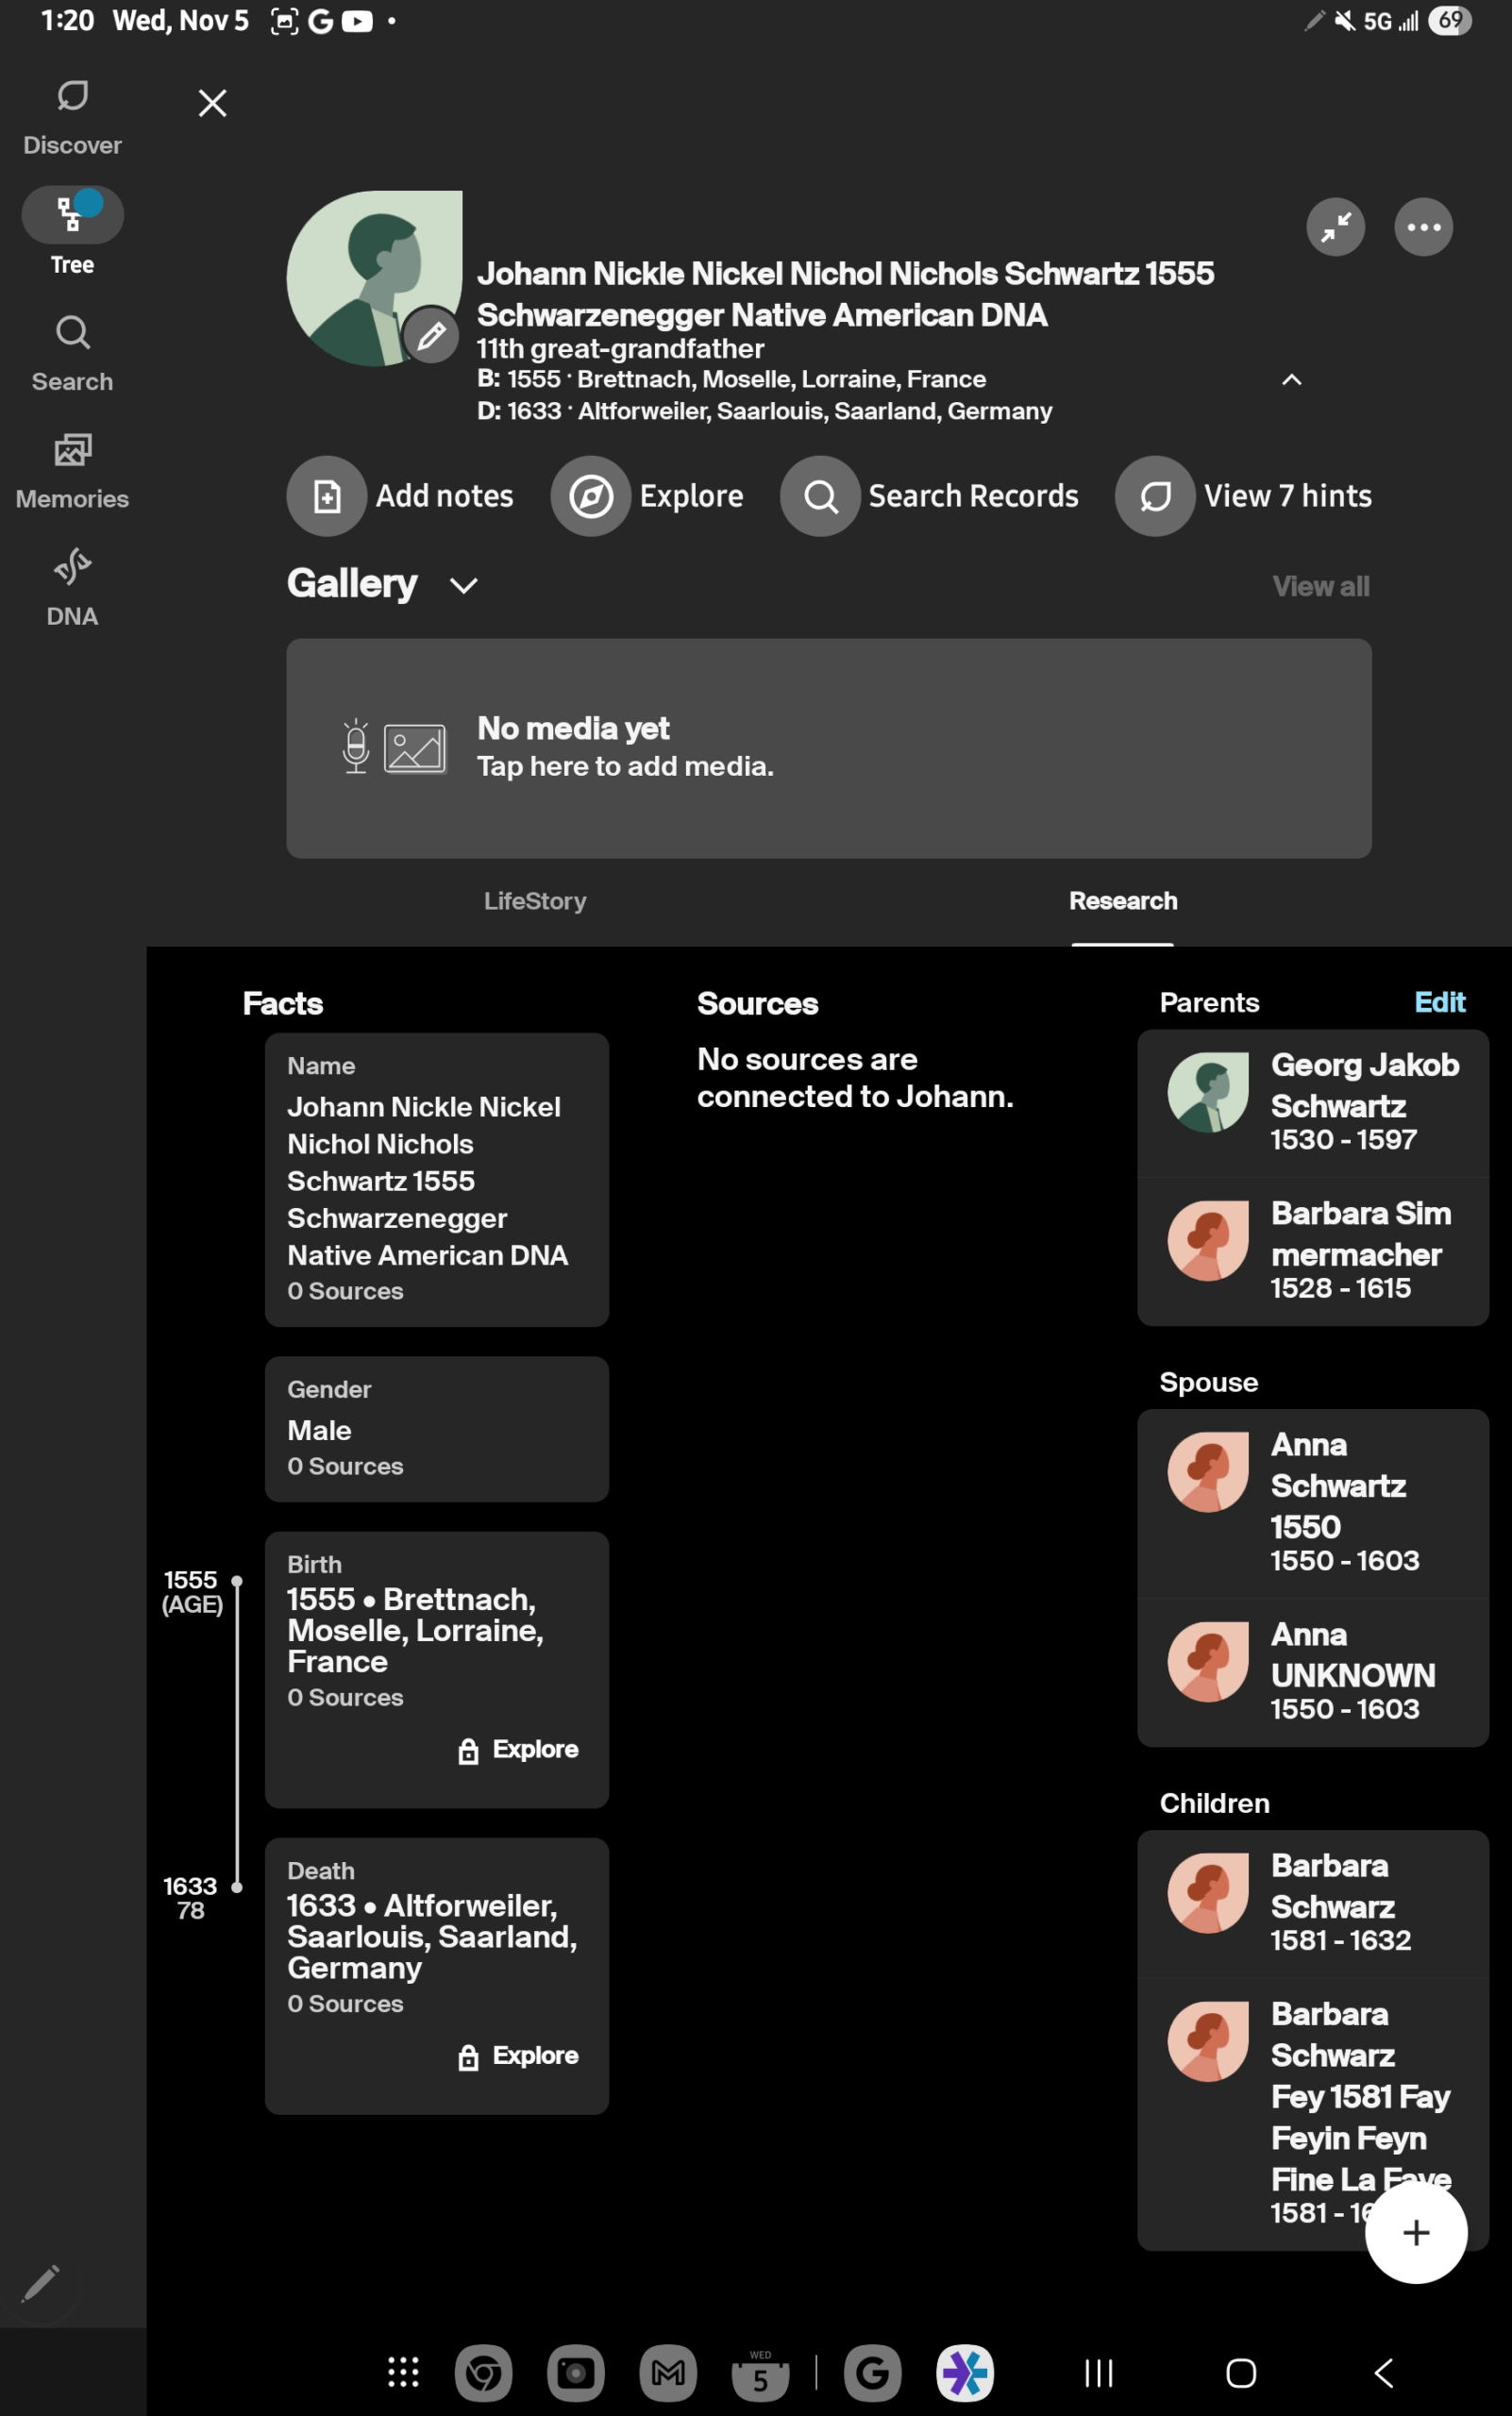Switch to the LifeStory tab
The width and height of the screenshot is (1512, 2416).
[535, 901]
